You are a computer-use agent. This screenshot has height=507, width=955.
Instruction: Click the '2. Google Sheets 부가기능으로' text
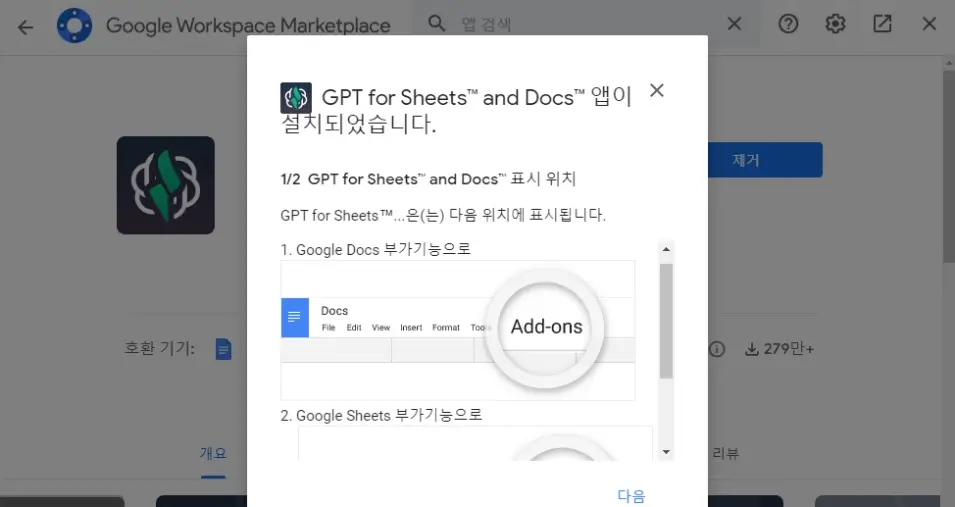(x=381, y=415)
